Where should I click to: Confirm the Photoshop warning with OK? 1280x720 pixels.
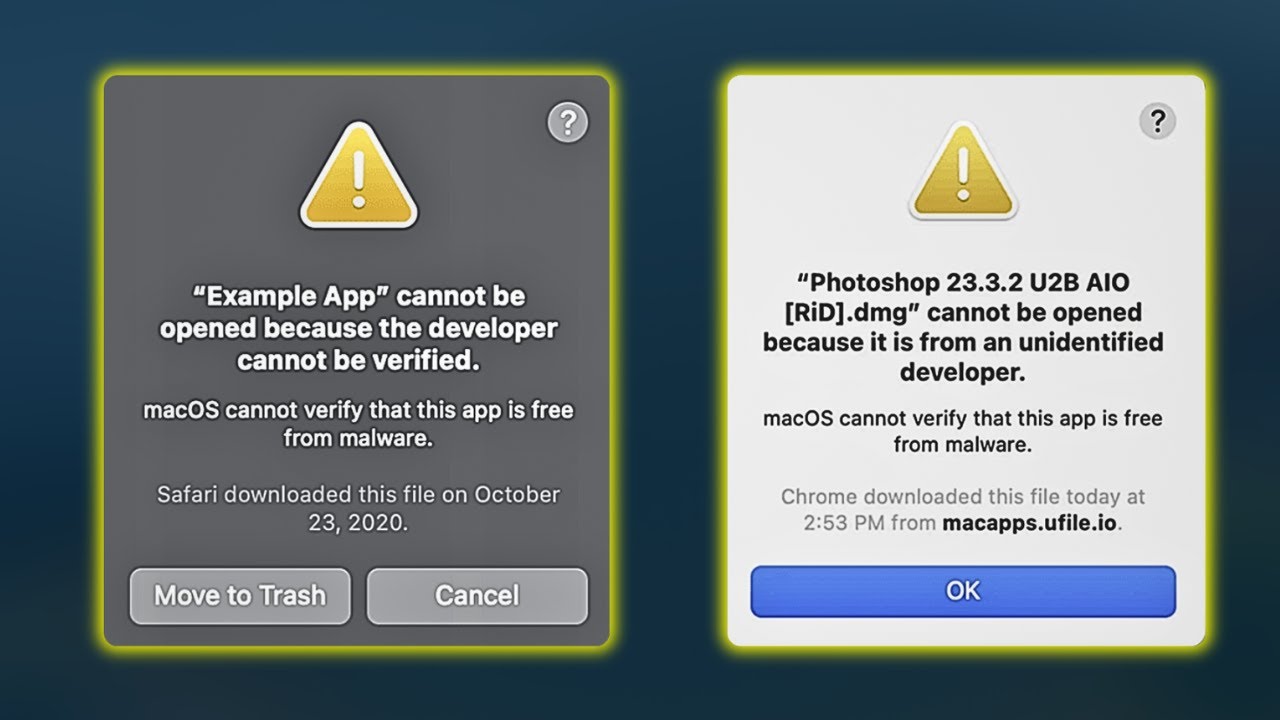(963, 591)
